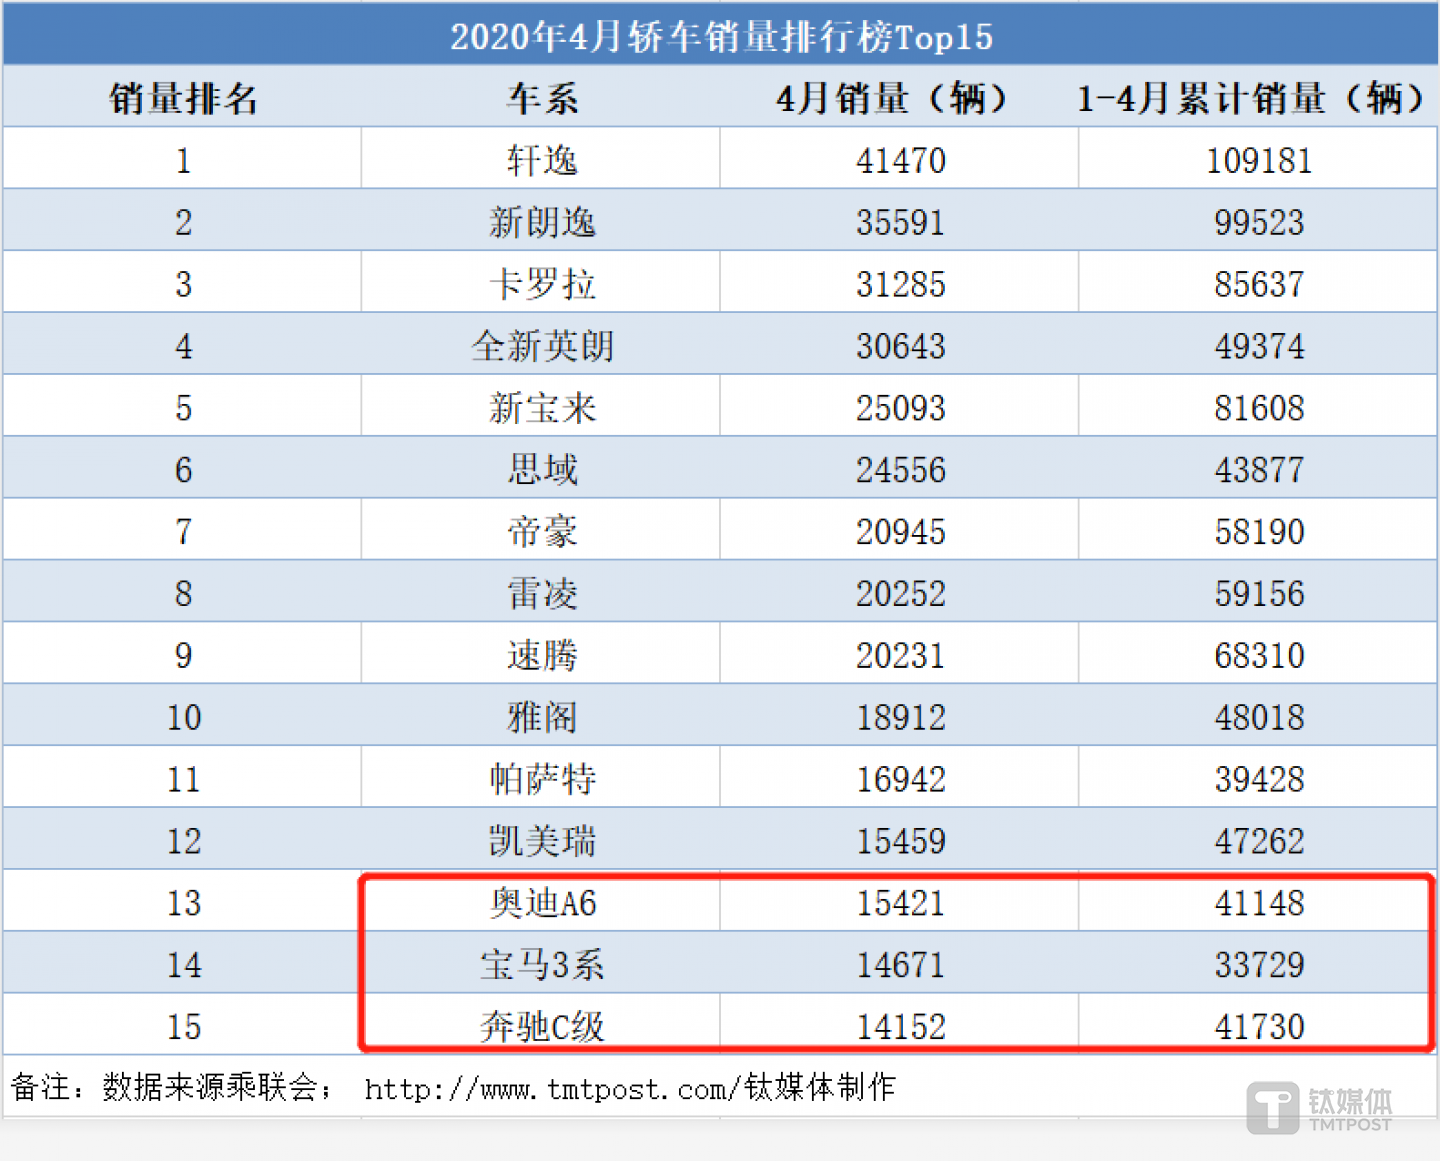The image size is (1440, 1161).
Task: Click rank number '15' beside 奔驰C级
Action: coord(183,1027)
